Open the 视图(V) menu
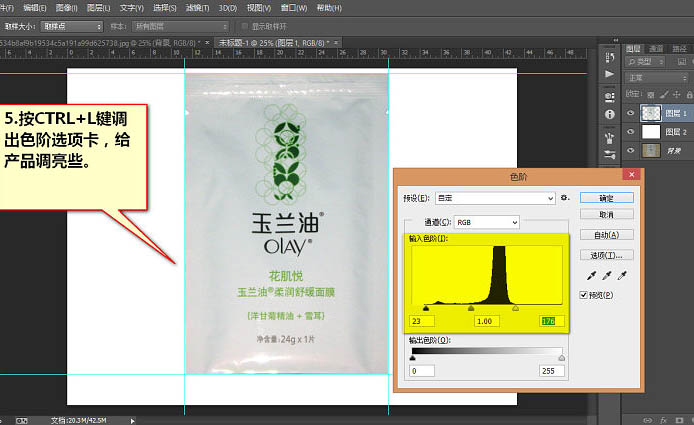 pos(259,8)
